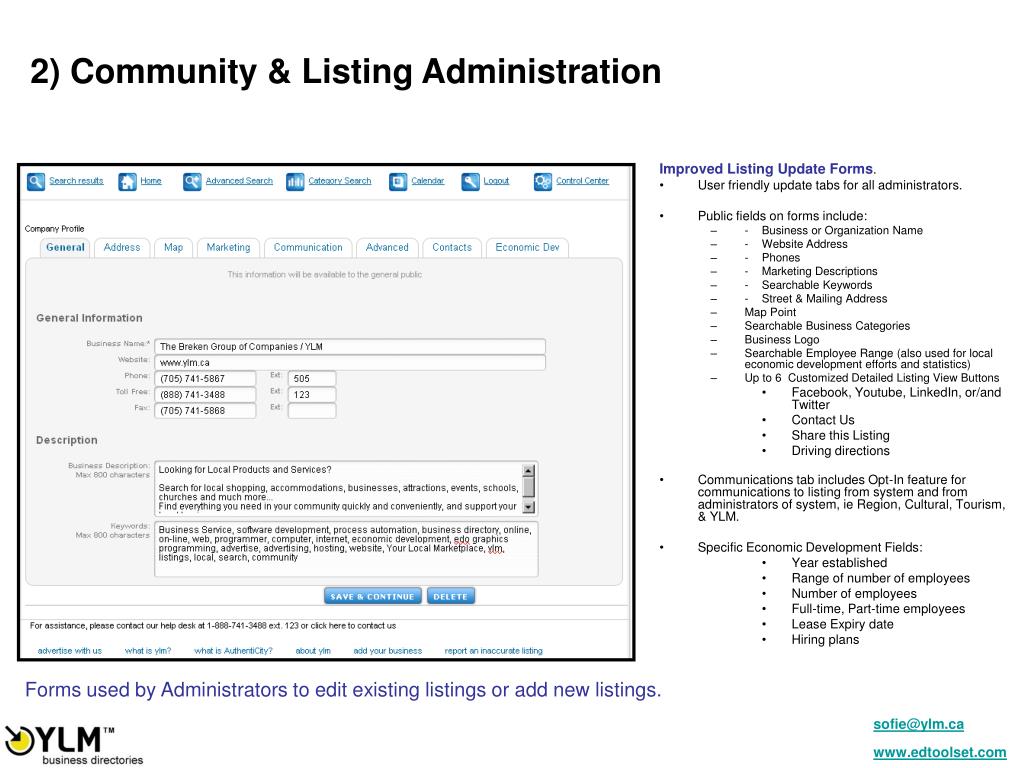This screenshot has width=1024, height=768.
Task: Click the Home house icon
Action: pos(127,181)
